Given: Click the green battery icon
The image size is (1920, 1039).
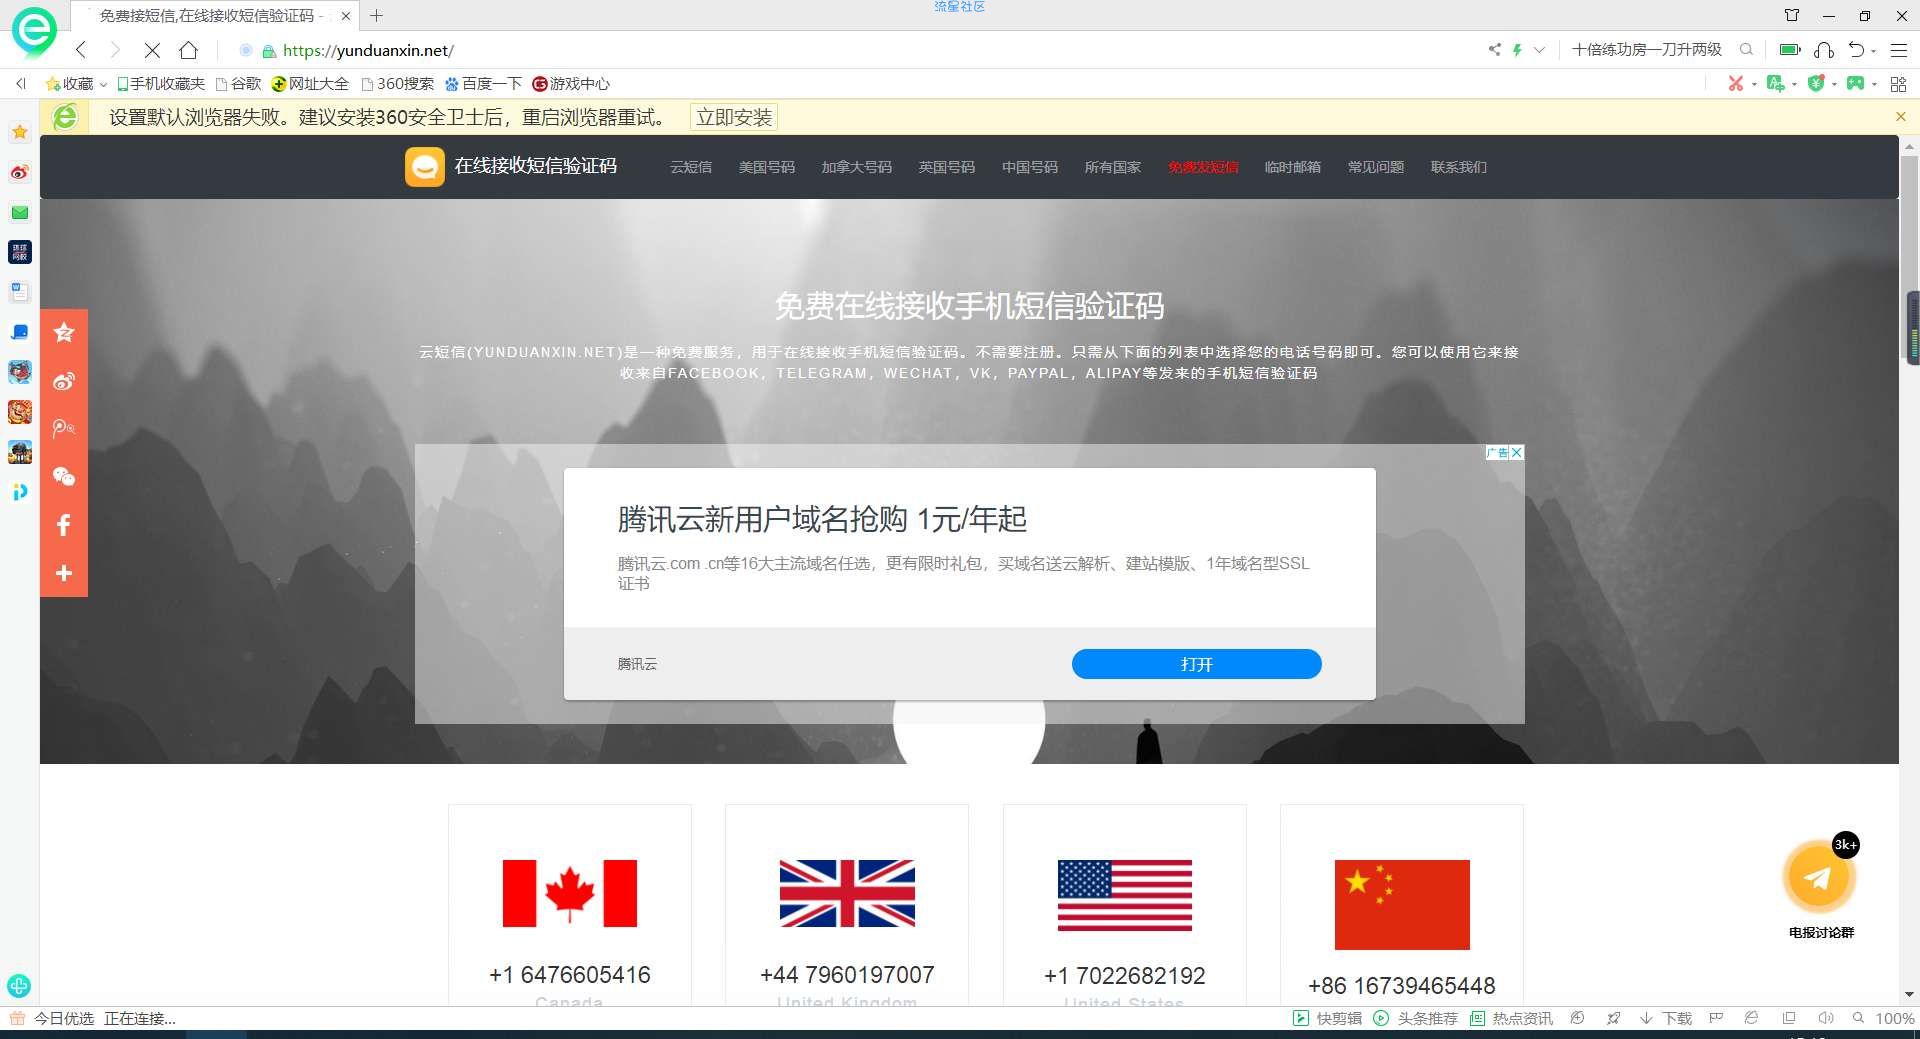Looking at the screenshot, I should 1790,50.
